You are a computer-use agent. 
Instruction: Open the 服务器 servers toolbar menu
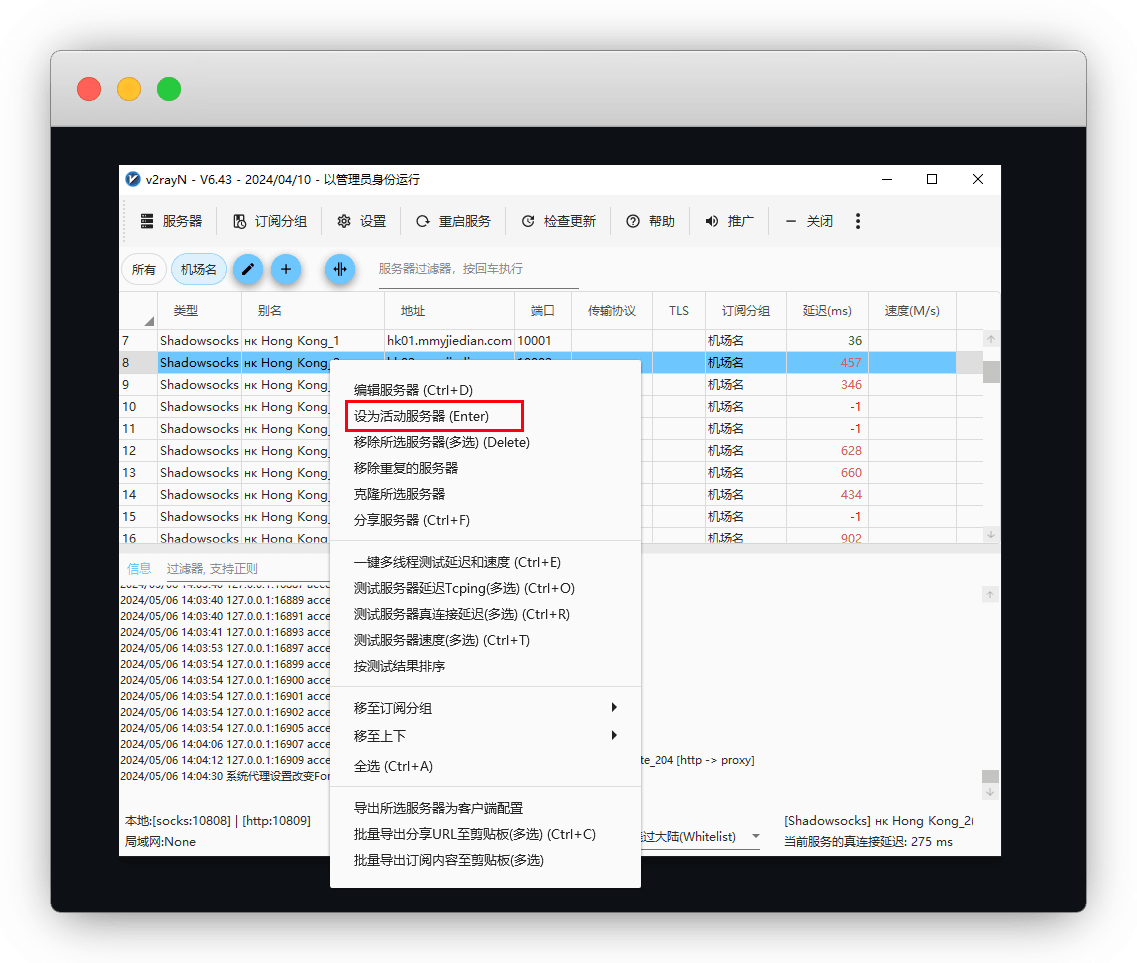tap(171, 221)
